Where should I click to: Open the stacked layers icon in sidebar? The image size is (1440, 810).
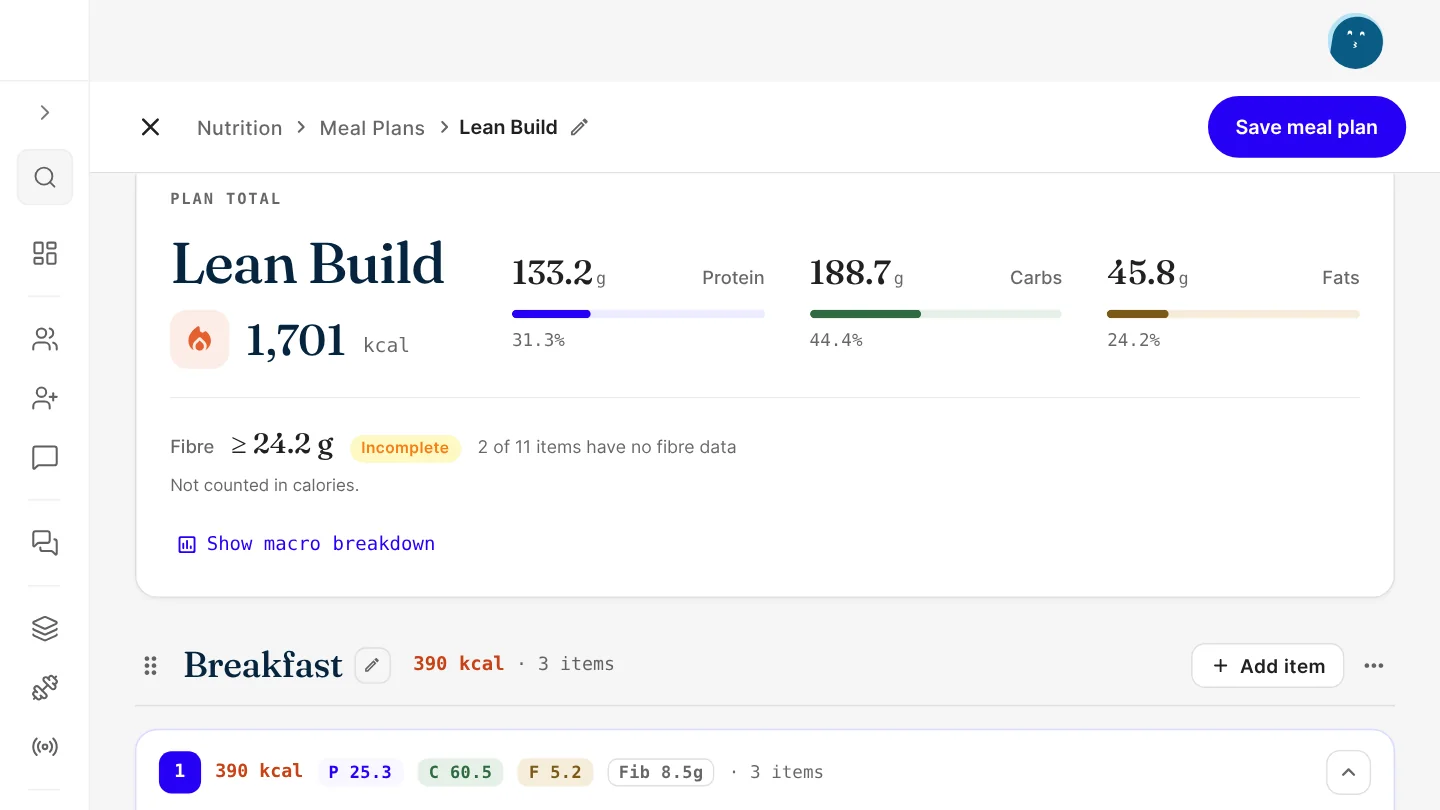[45, 628]
